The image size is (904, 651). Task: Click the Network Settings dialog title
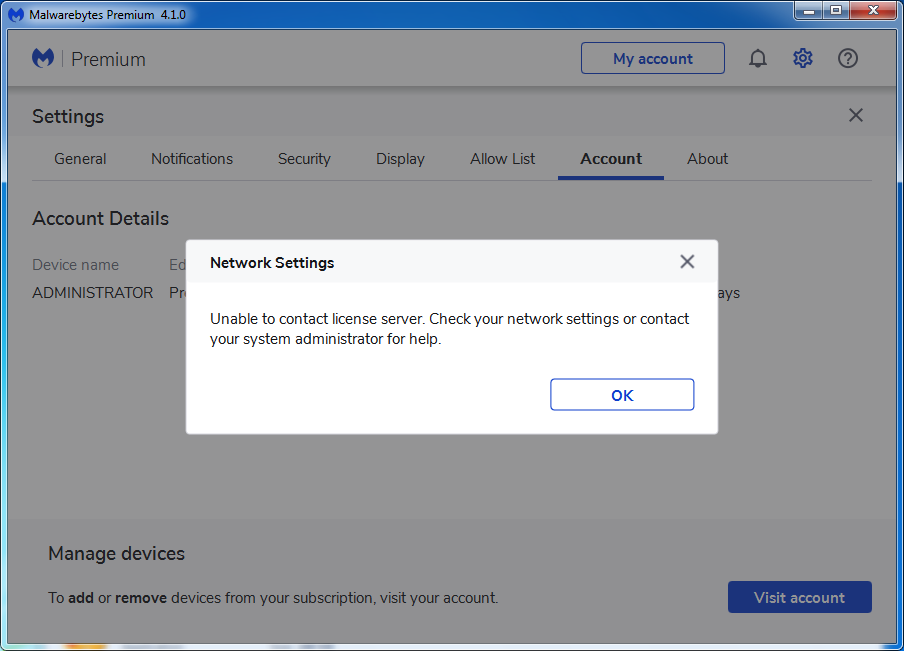pos(272,263)
